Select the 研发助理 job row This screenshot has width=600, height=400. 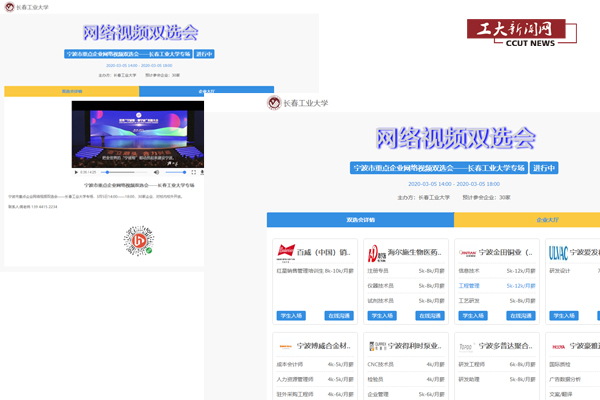pos(497,379)
